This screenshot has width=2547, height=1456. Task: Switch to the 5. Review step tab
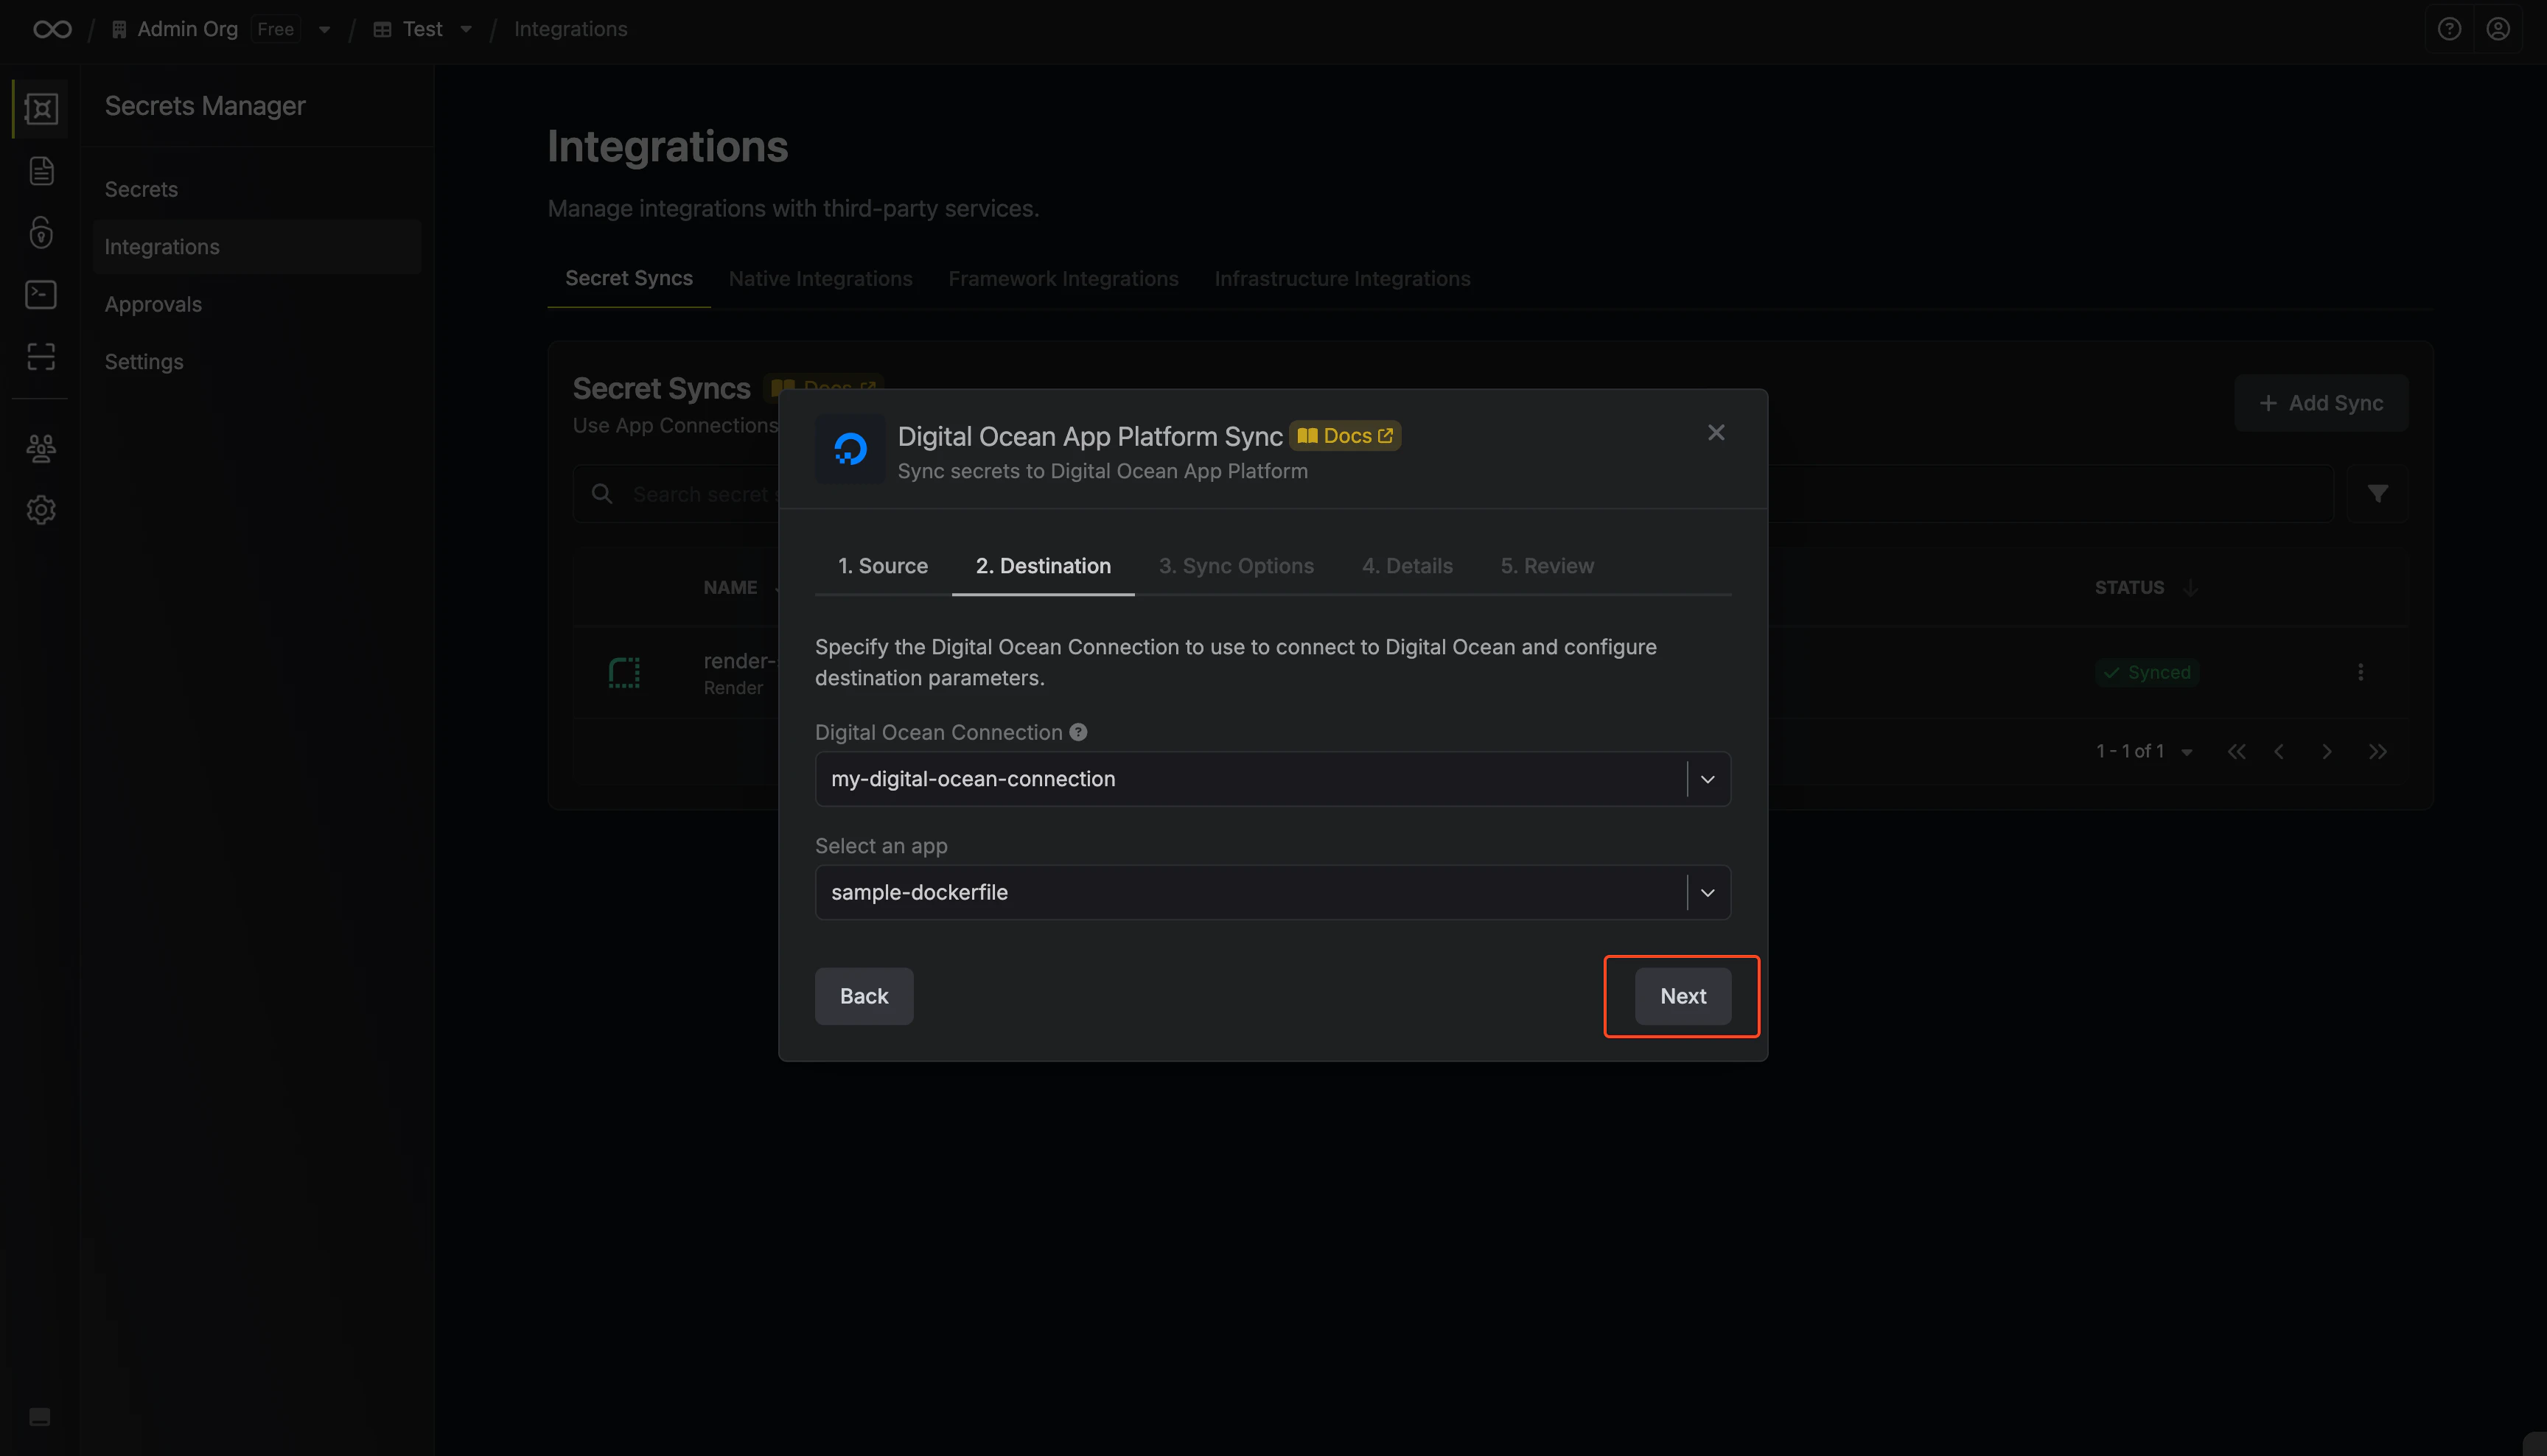pos(1547,566)
